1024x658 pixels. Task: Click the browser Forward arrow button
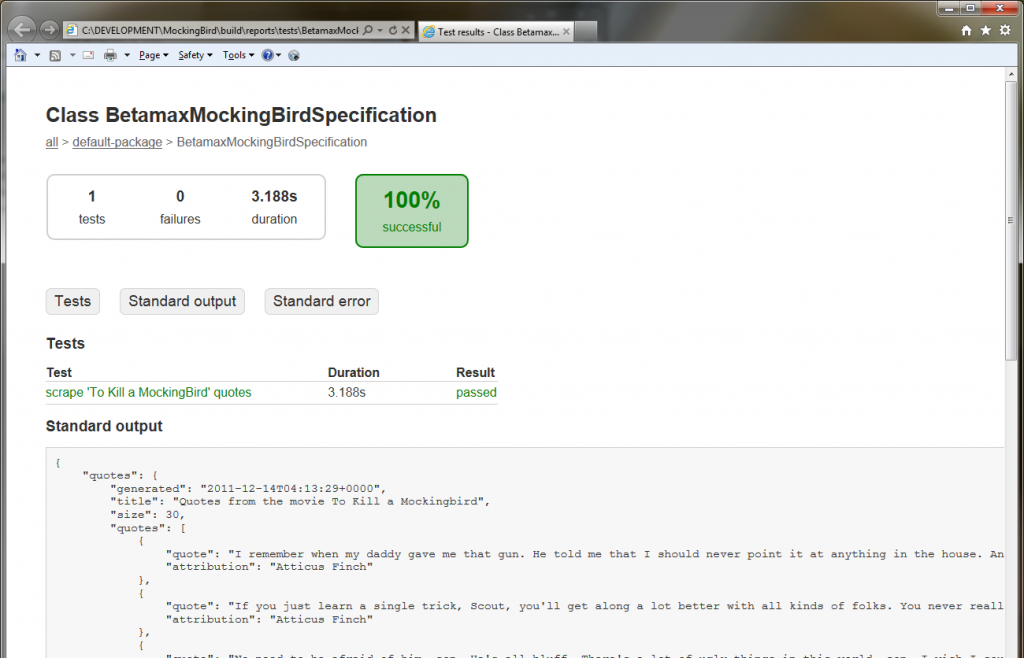[49, 30]
